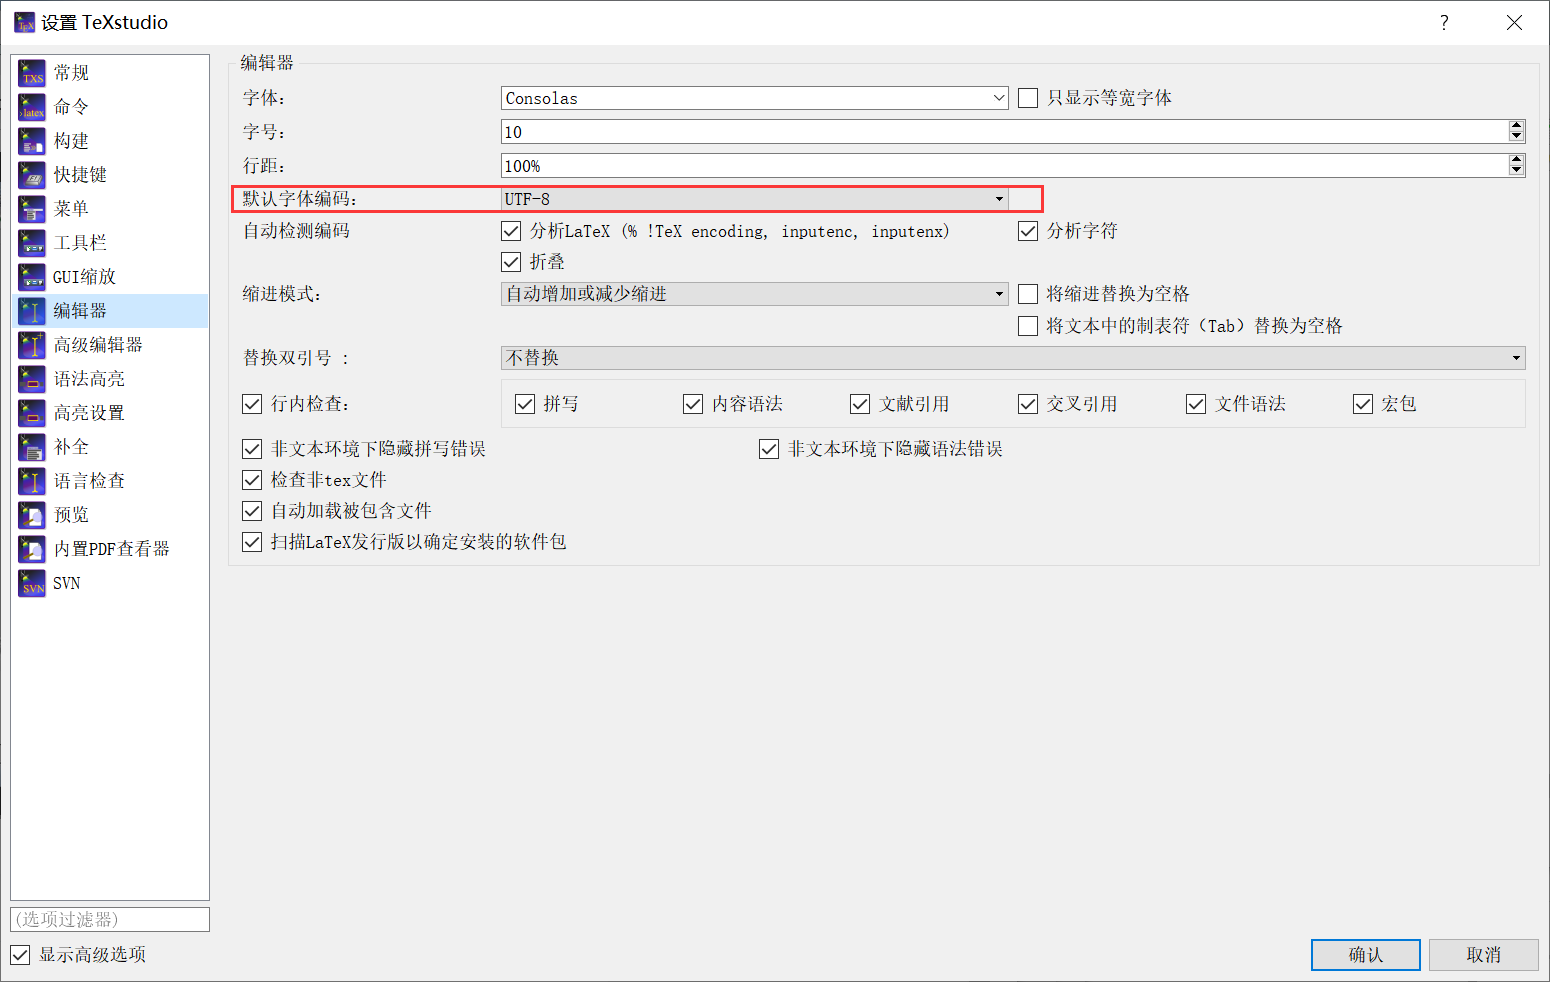Image resolution: width=1550 pixels, height=982 pixels.
Task: Close the 设置 TeXstudio dialog
Action: [1514, 23]
